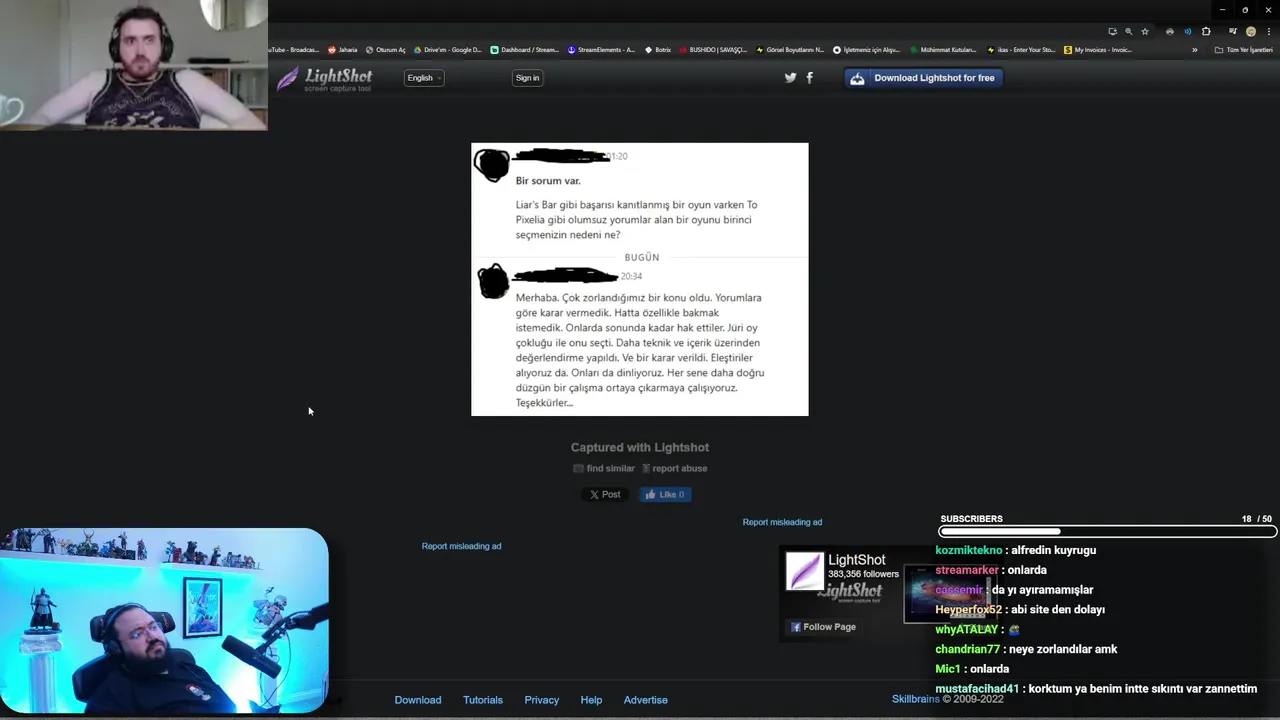This screenshot has width=1280, height=720.
Task: Click the Skillbrains footer link
Action: 915,699
